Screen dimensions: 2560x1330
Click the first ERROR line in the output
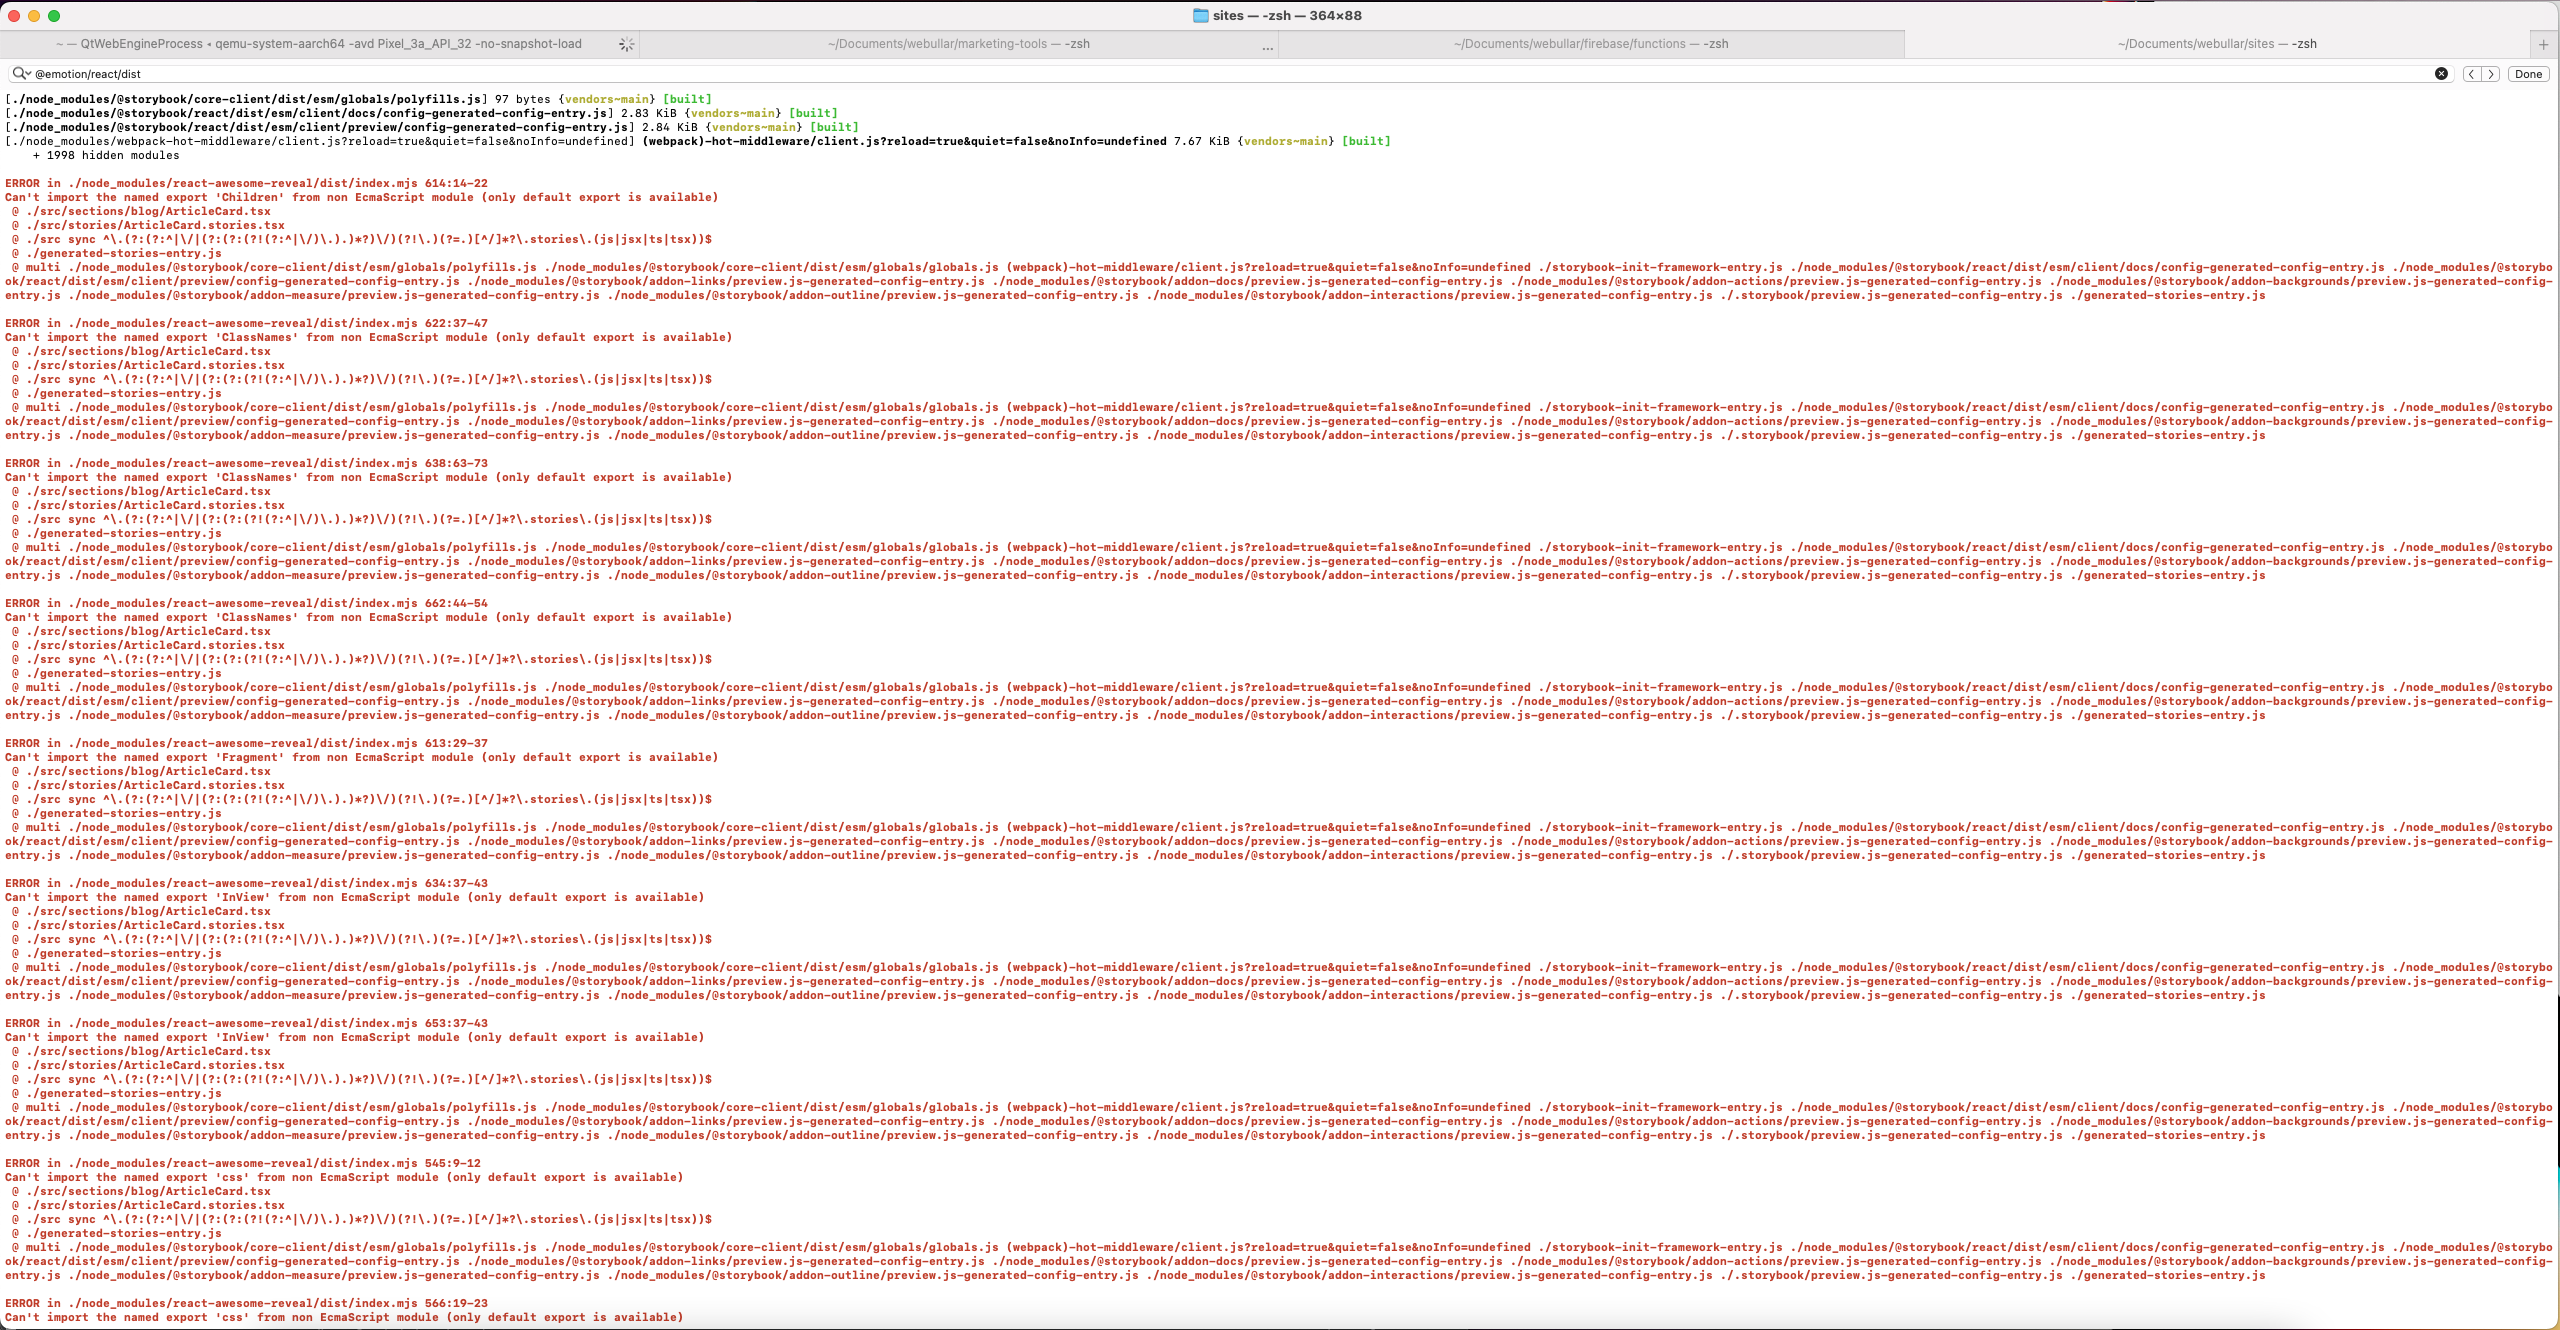pos(245,183)
